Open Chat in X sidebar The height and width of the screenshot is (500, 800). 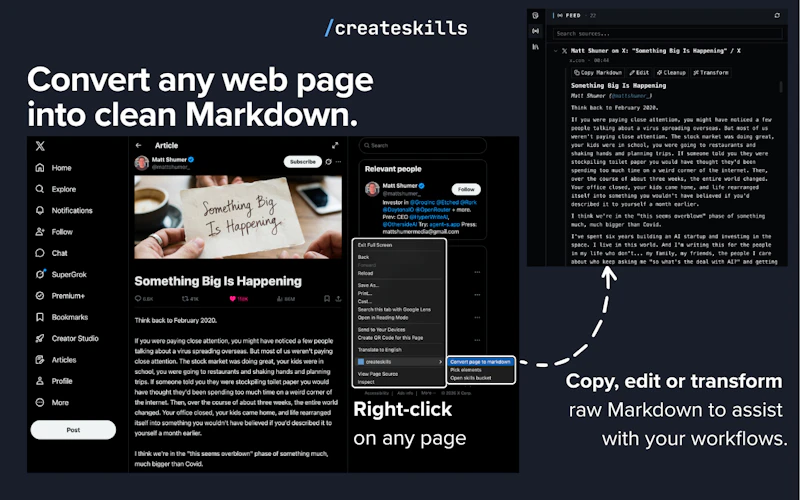(52, 253)
